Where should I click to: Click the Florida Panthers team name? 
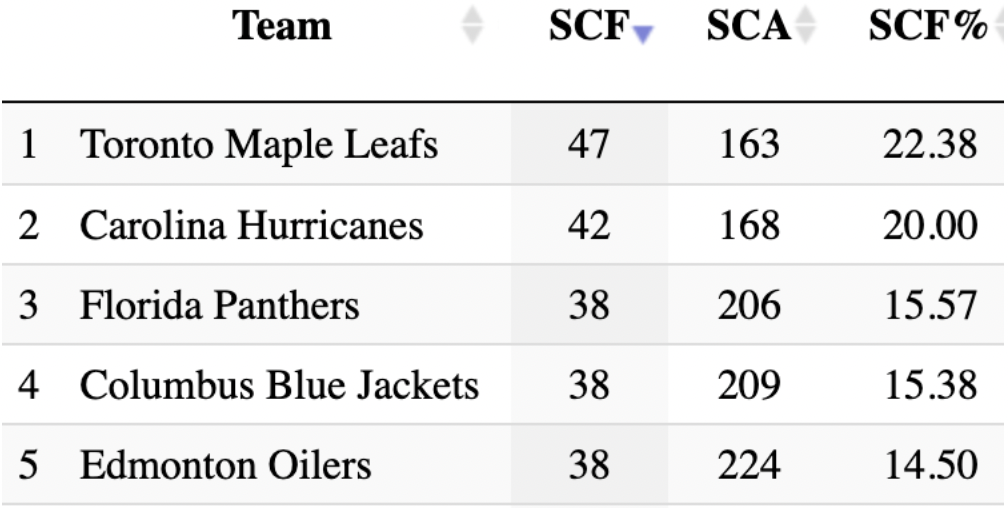(219, 305)
